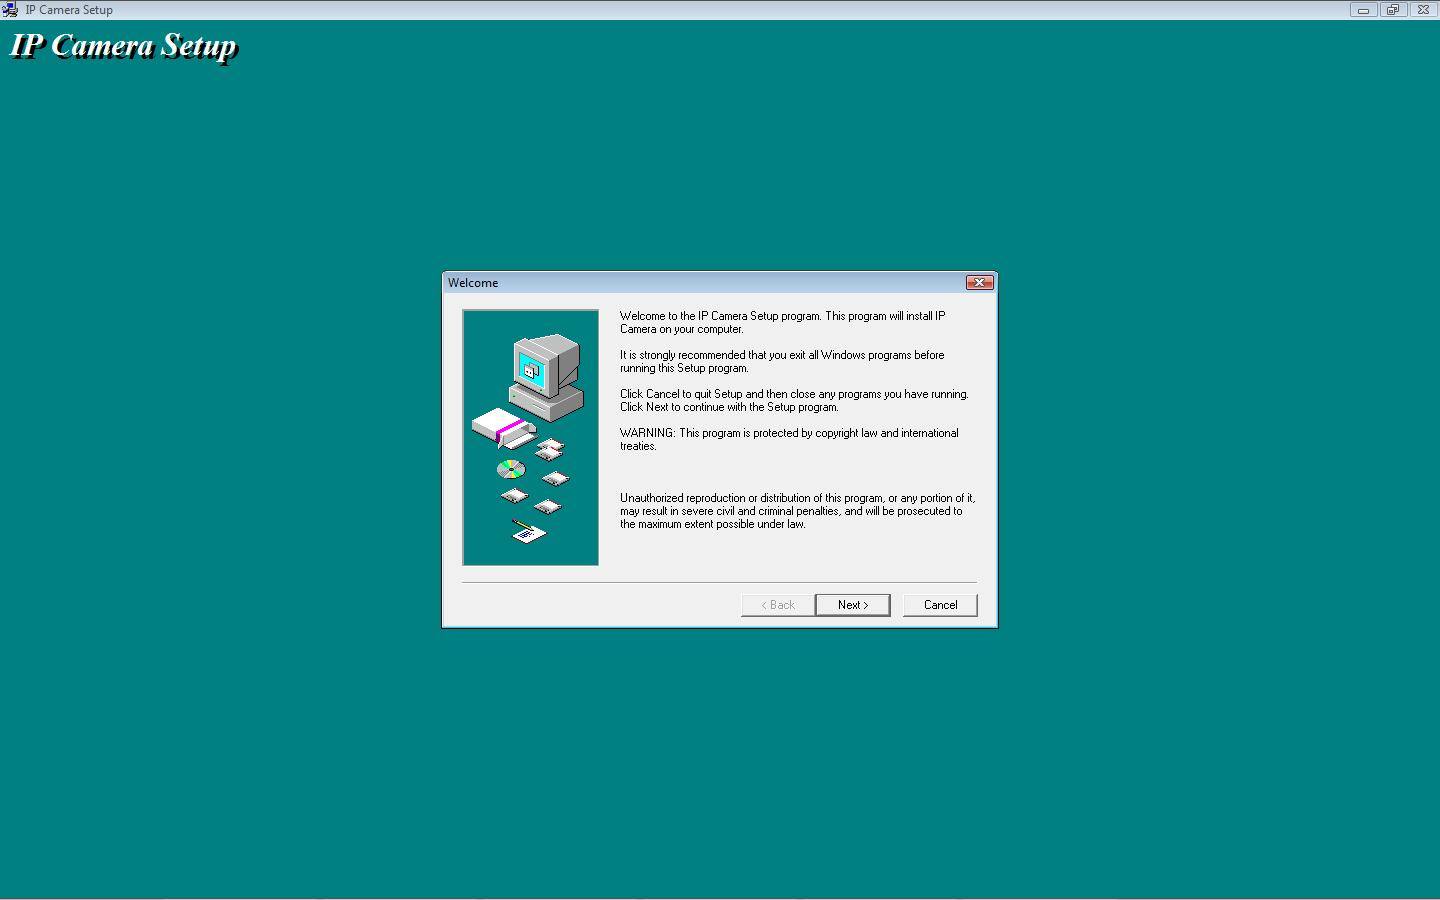The image size is (1440, 900).
Task: Click the Next button to continue setup
Action: 852,605
